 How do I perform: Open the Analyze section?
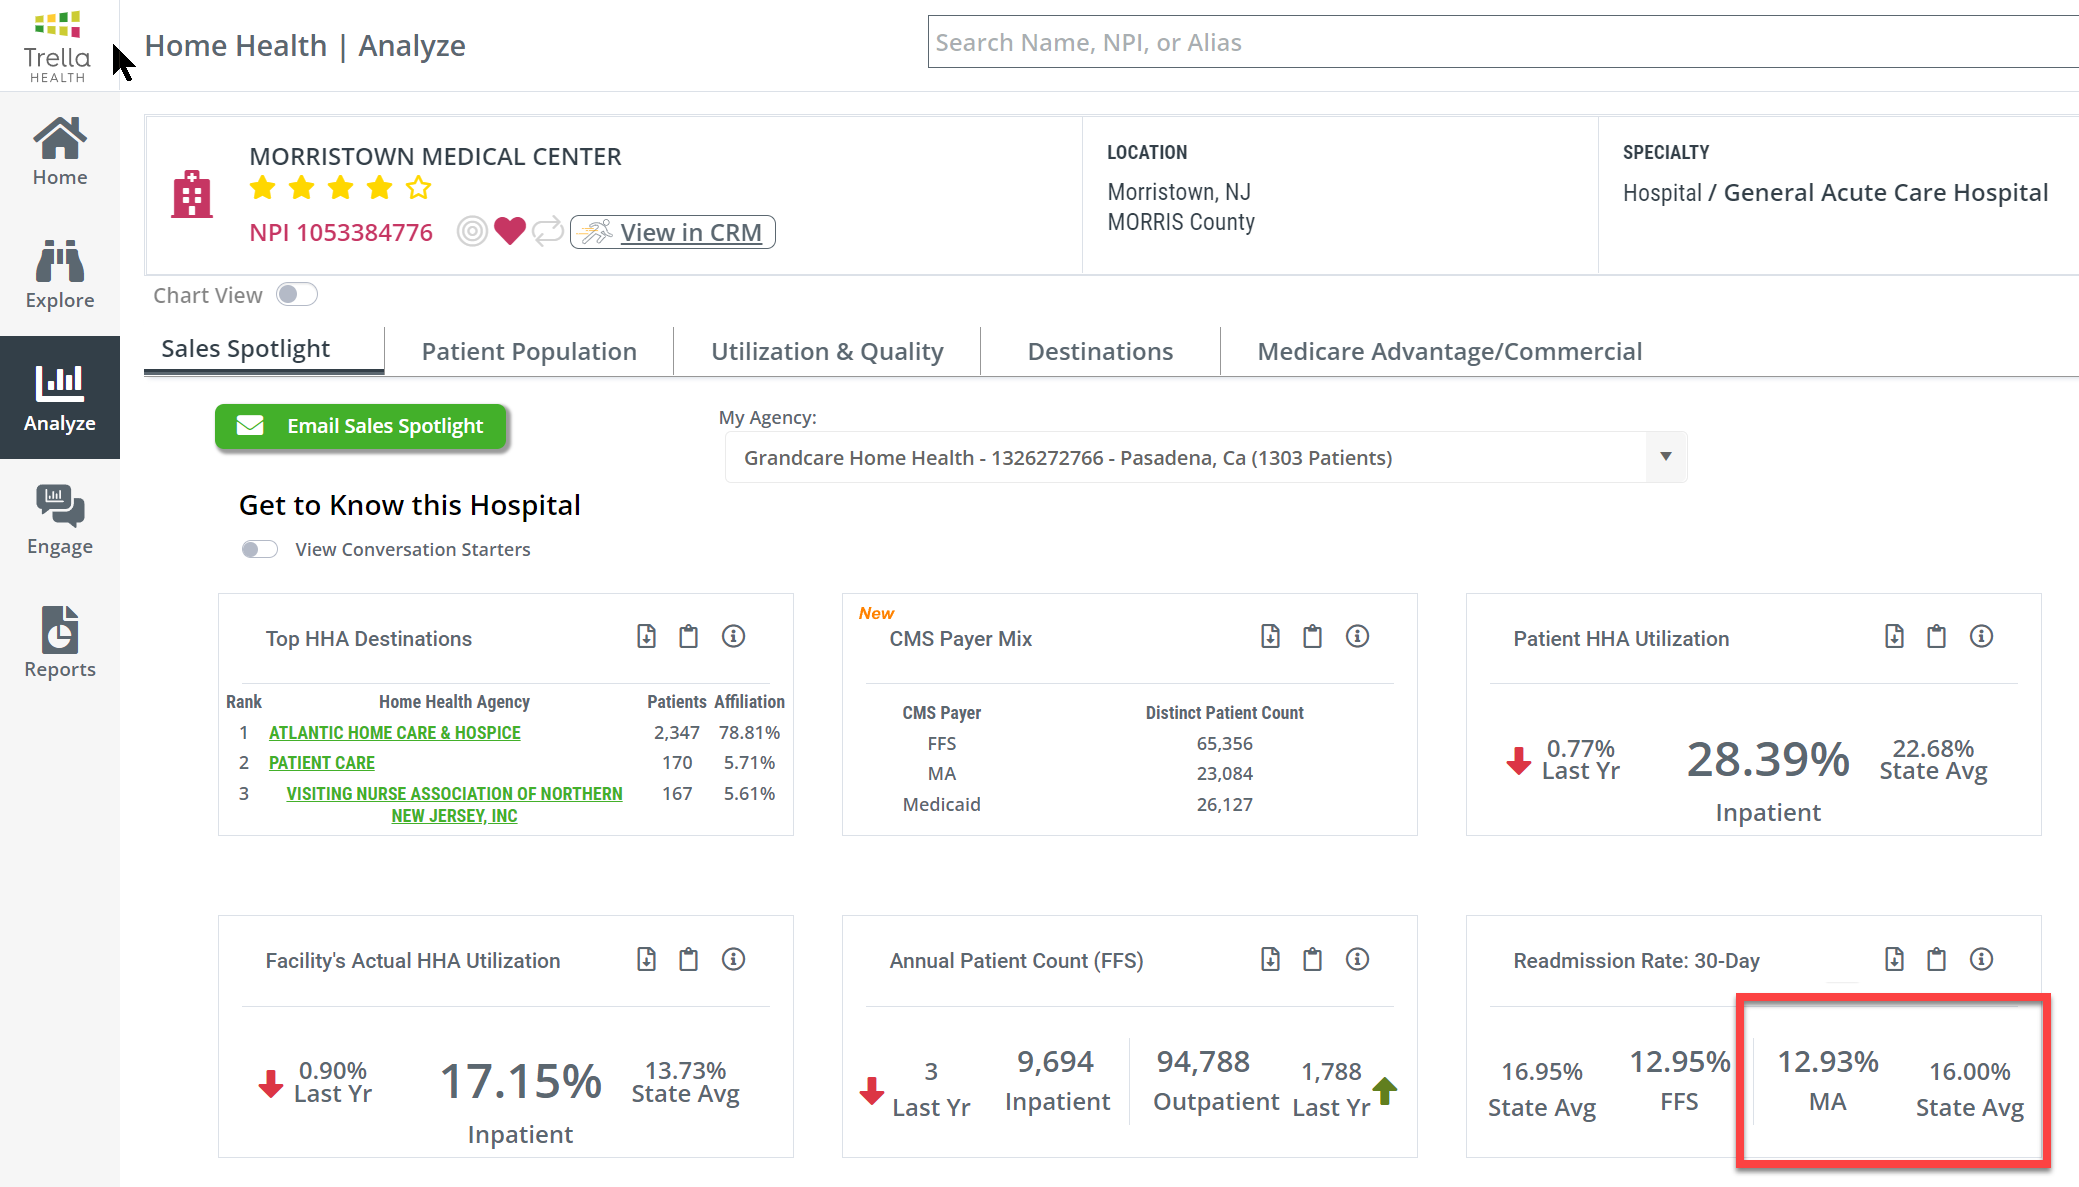[x=60, y=397]
